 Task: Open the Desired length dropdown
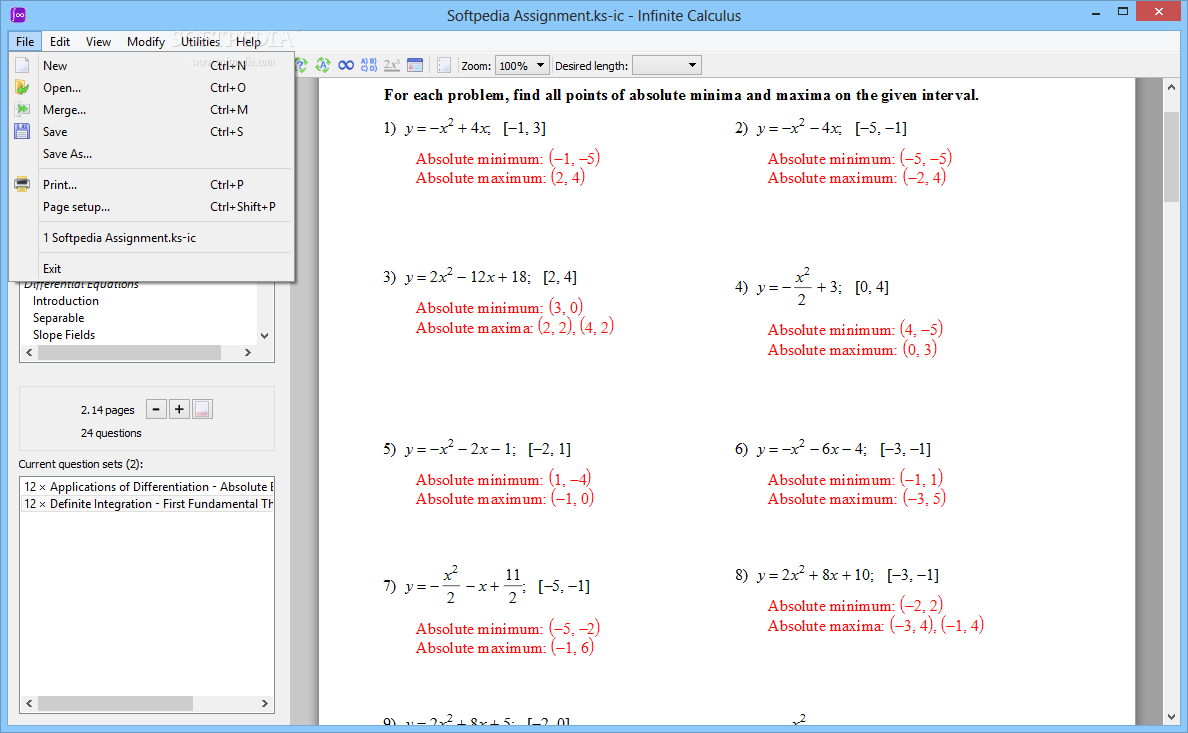(667, 65)
